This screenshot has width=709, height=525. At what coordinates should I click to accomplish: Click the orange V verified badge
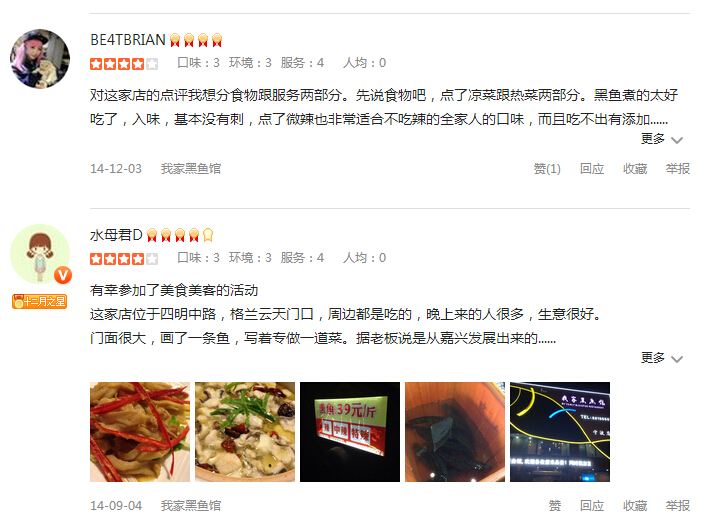click(63, 274)
